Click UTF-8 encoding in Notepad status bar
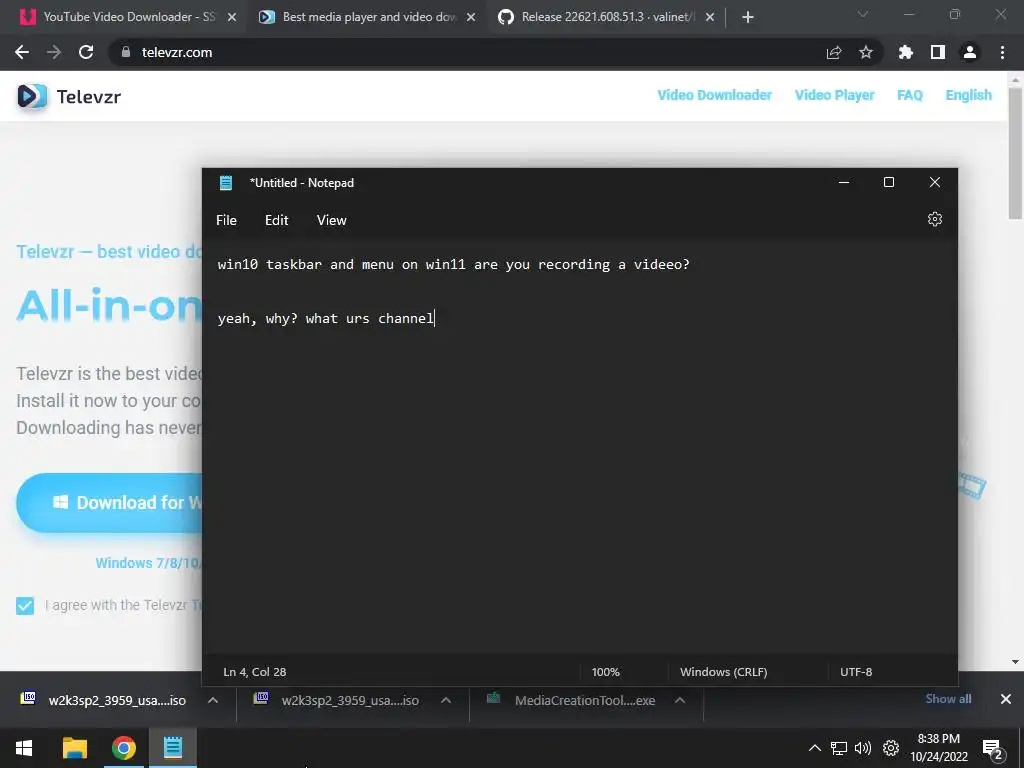 [x=856, y=672]
